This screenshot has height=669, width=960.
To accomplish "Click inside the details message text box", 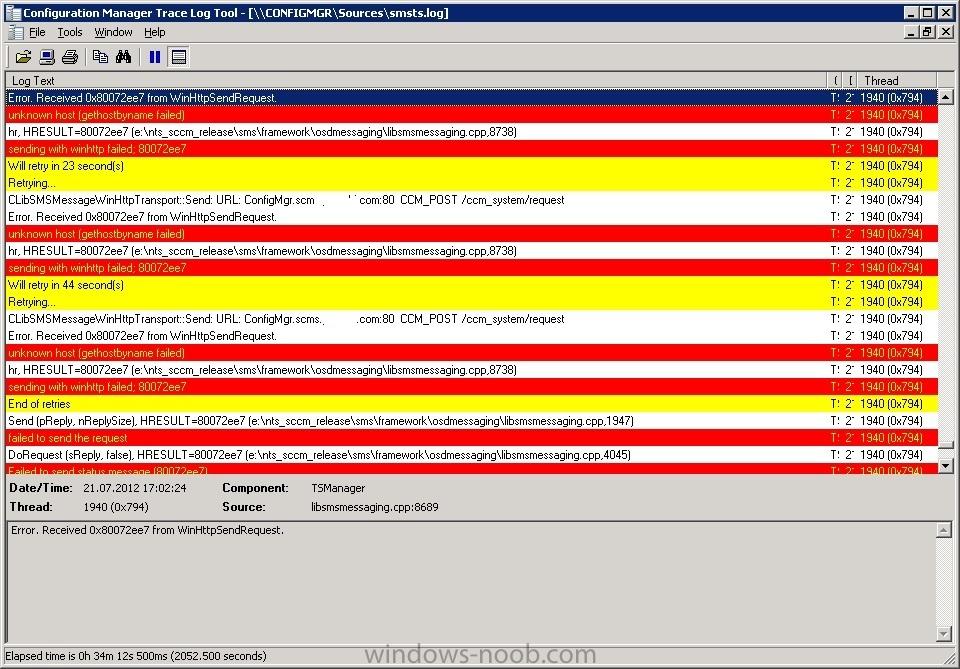I will pos(471,581).
